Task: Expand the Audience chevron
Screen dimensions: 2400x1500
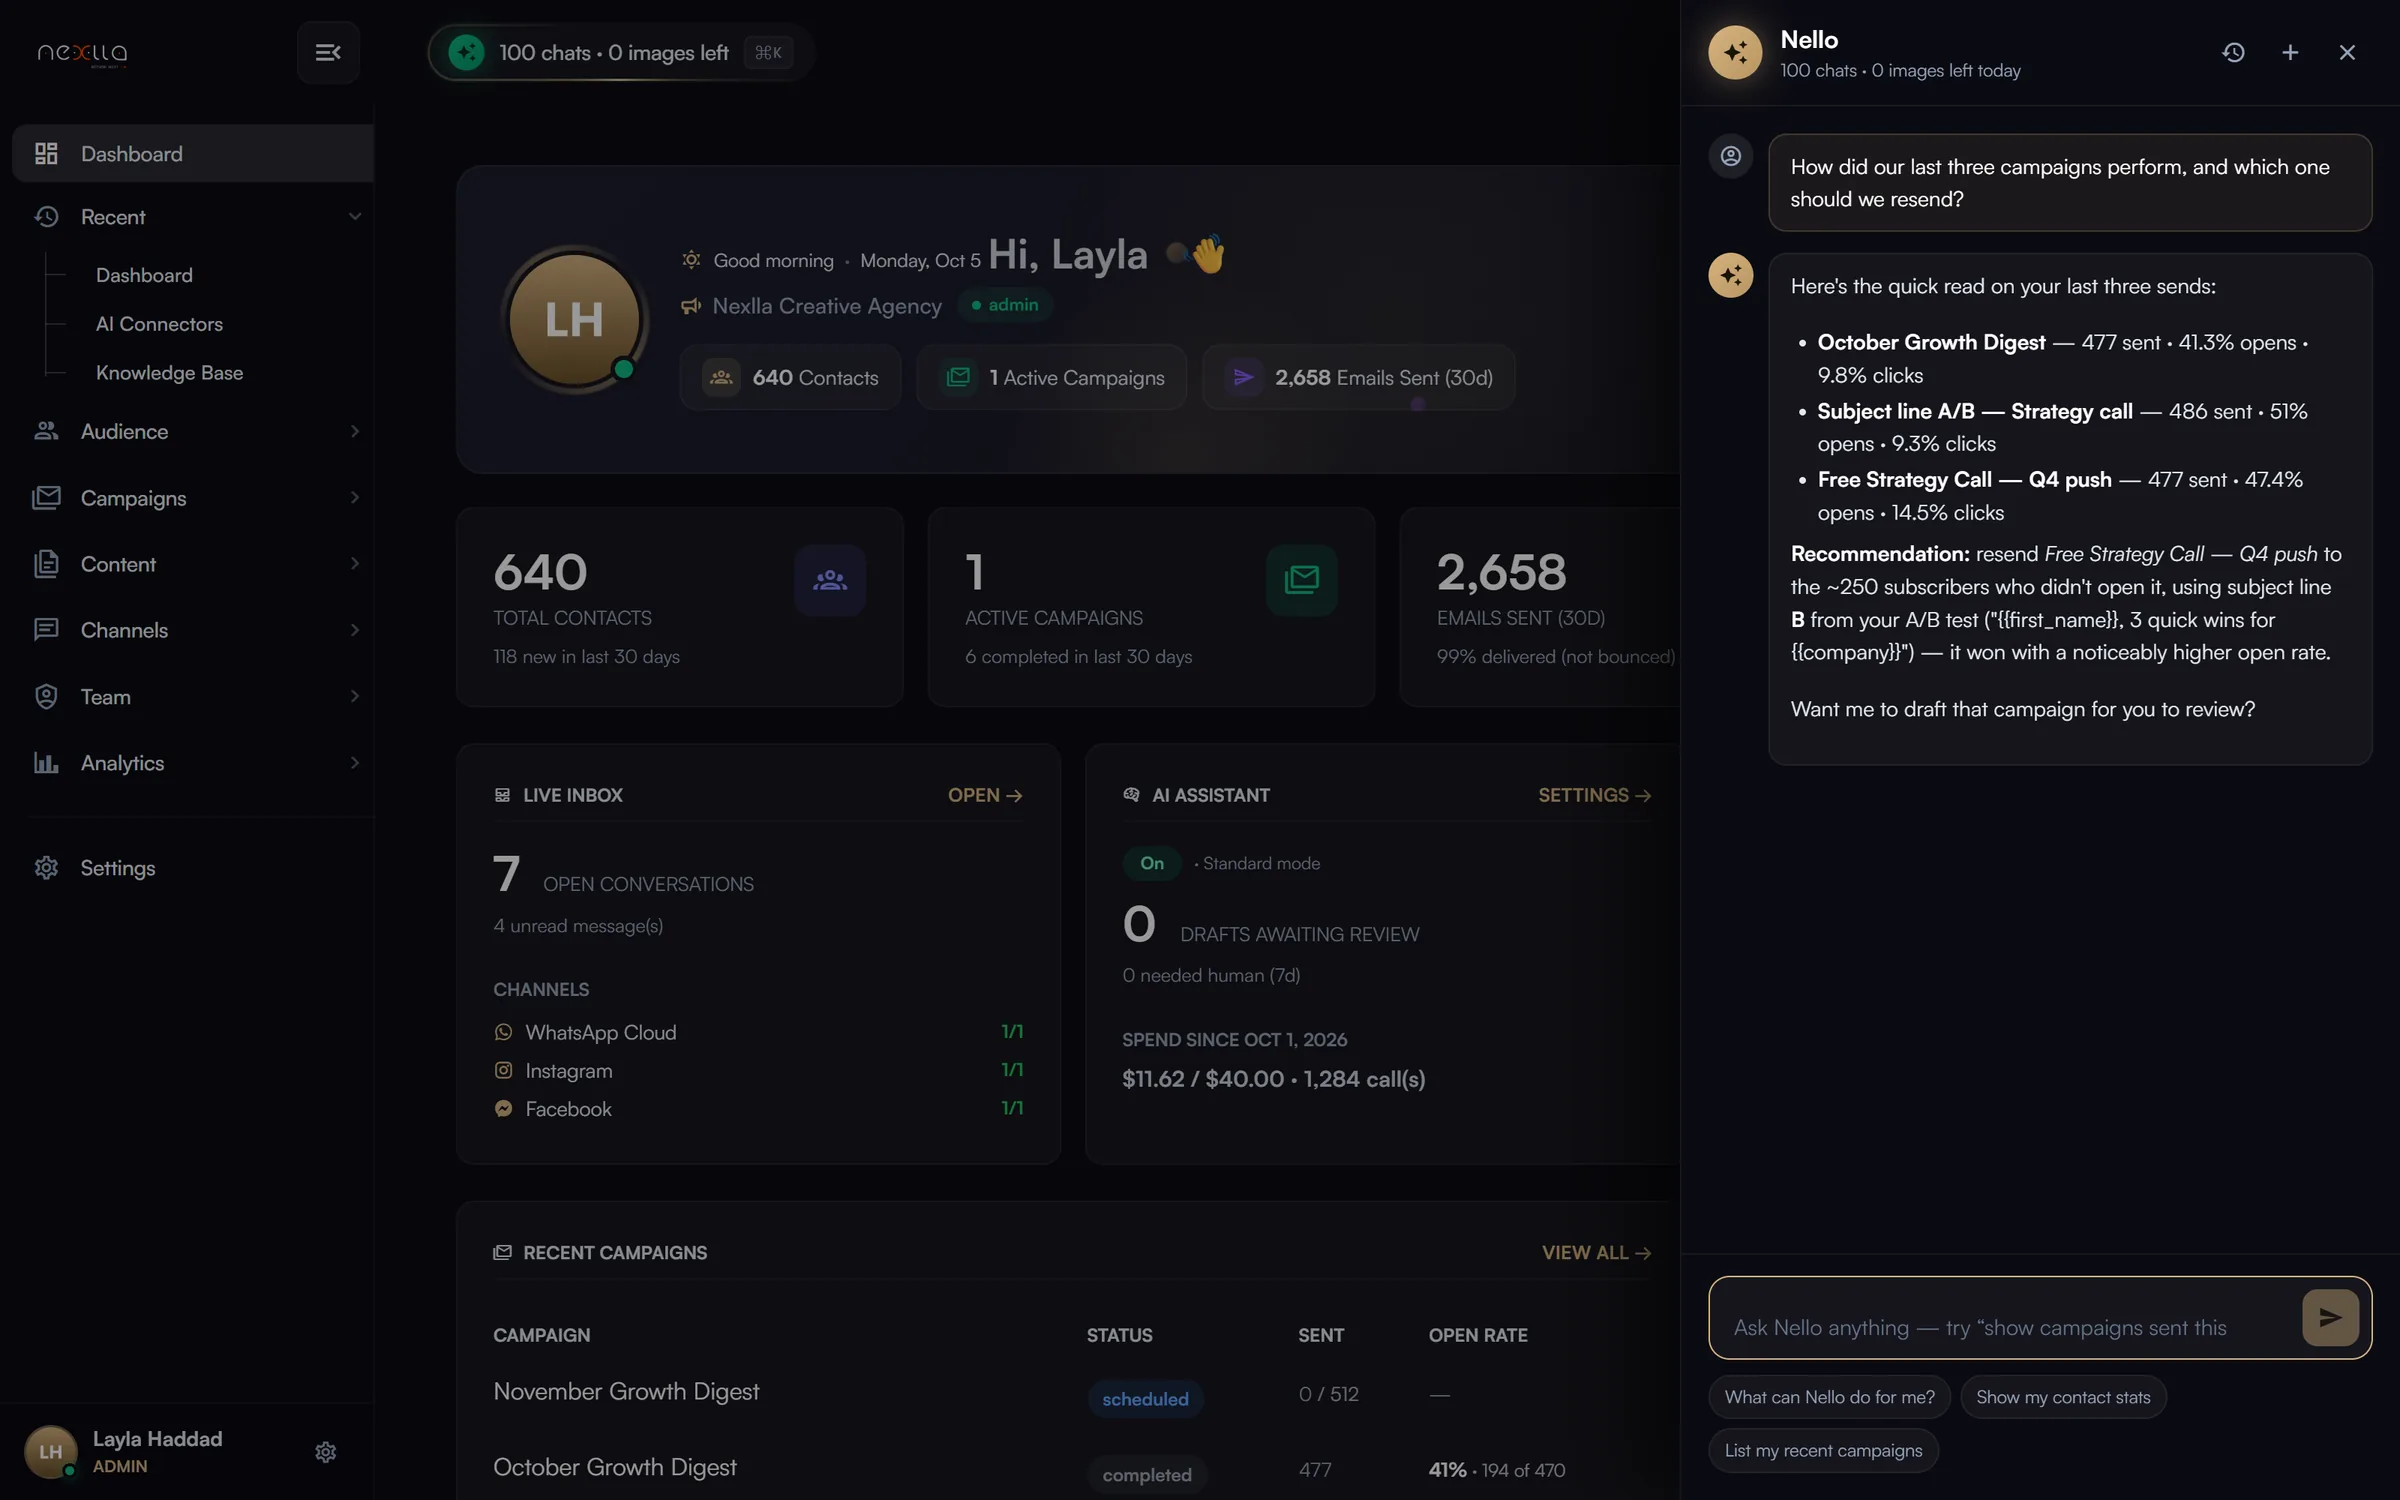Action: 354,431
